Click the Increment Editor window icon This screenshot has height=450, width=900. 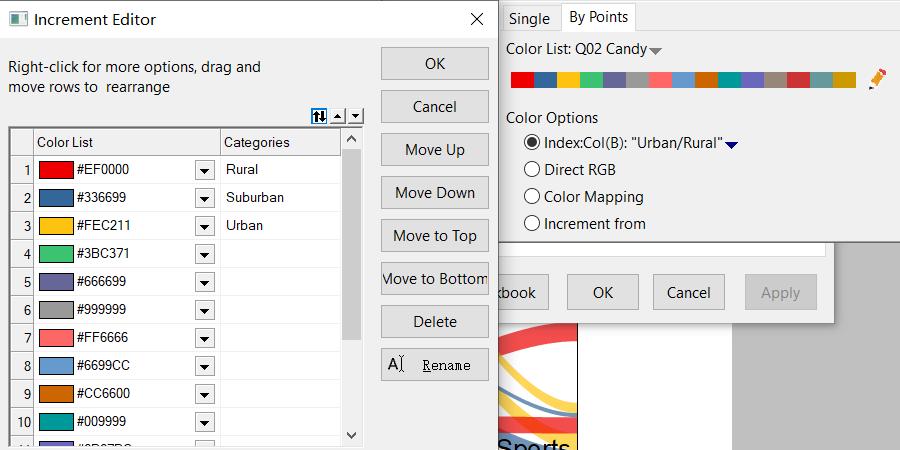pyautogui.click(x=18, y=19)
